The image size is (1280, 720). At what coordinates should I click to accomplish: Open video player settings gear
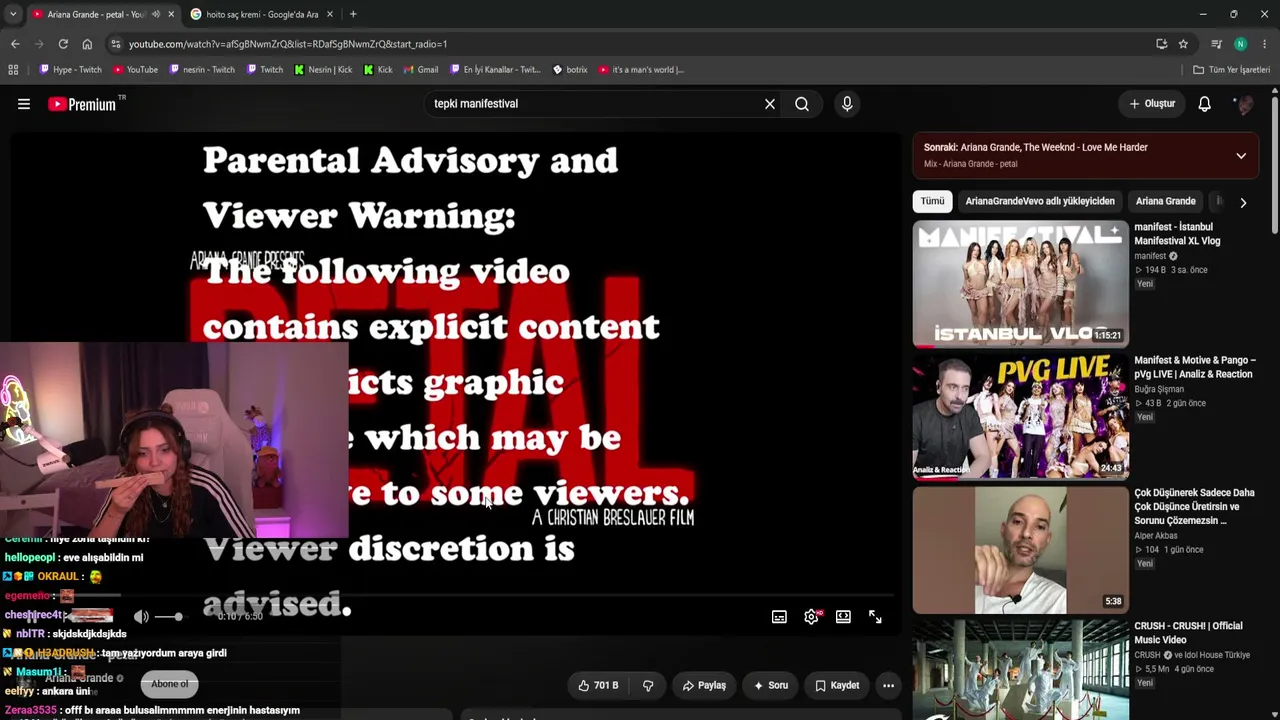point(811,617)
